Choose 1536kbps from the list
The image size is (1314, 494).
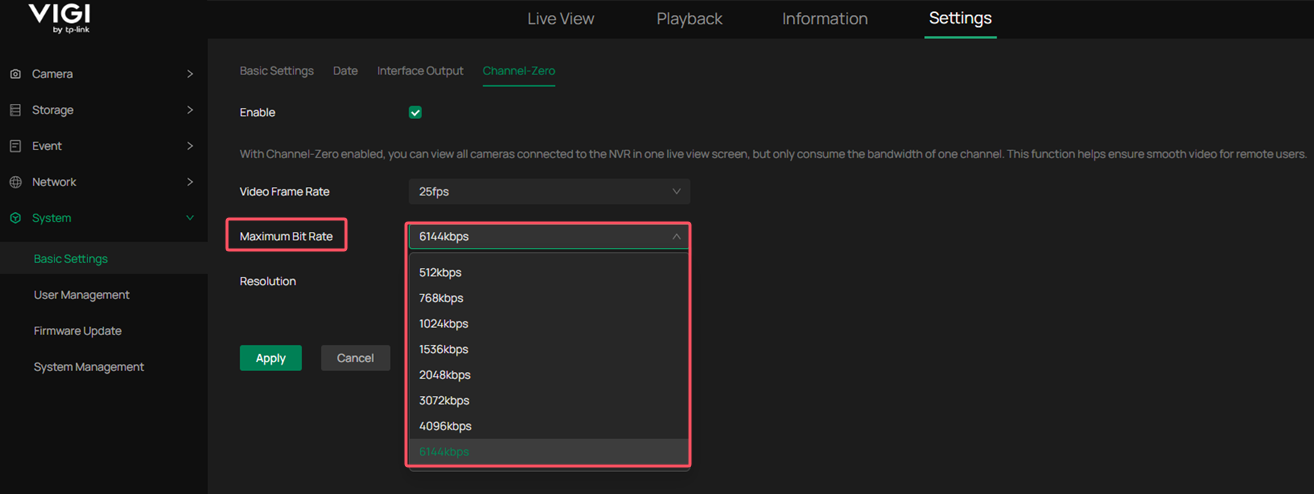(548, 349)
